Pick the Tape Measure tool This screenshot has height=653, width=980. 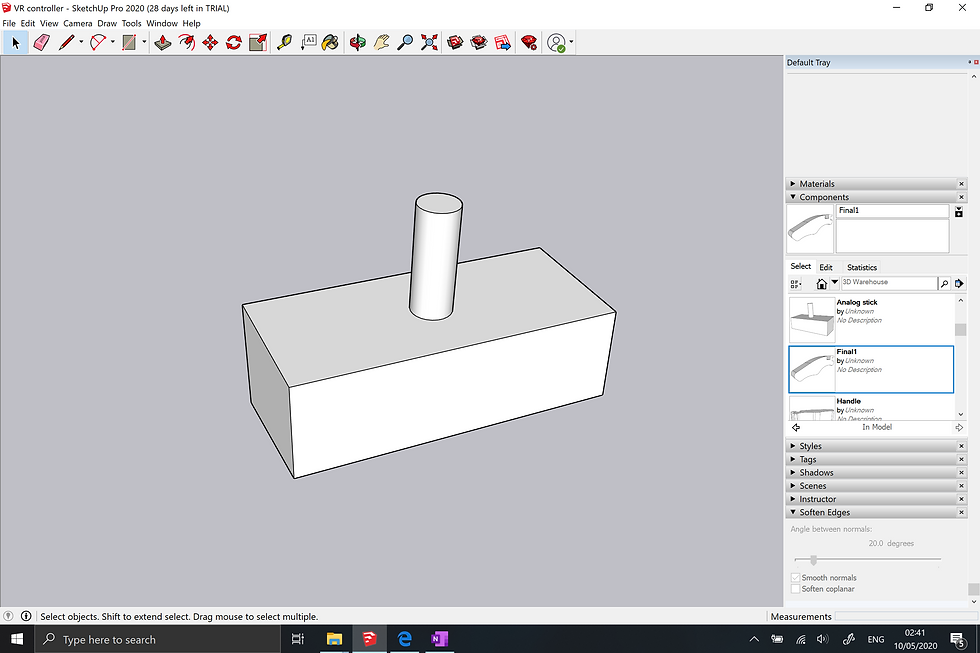pos(284,42)
